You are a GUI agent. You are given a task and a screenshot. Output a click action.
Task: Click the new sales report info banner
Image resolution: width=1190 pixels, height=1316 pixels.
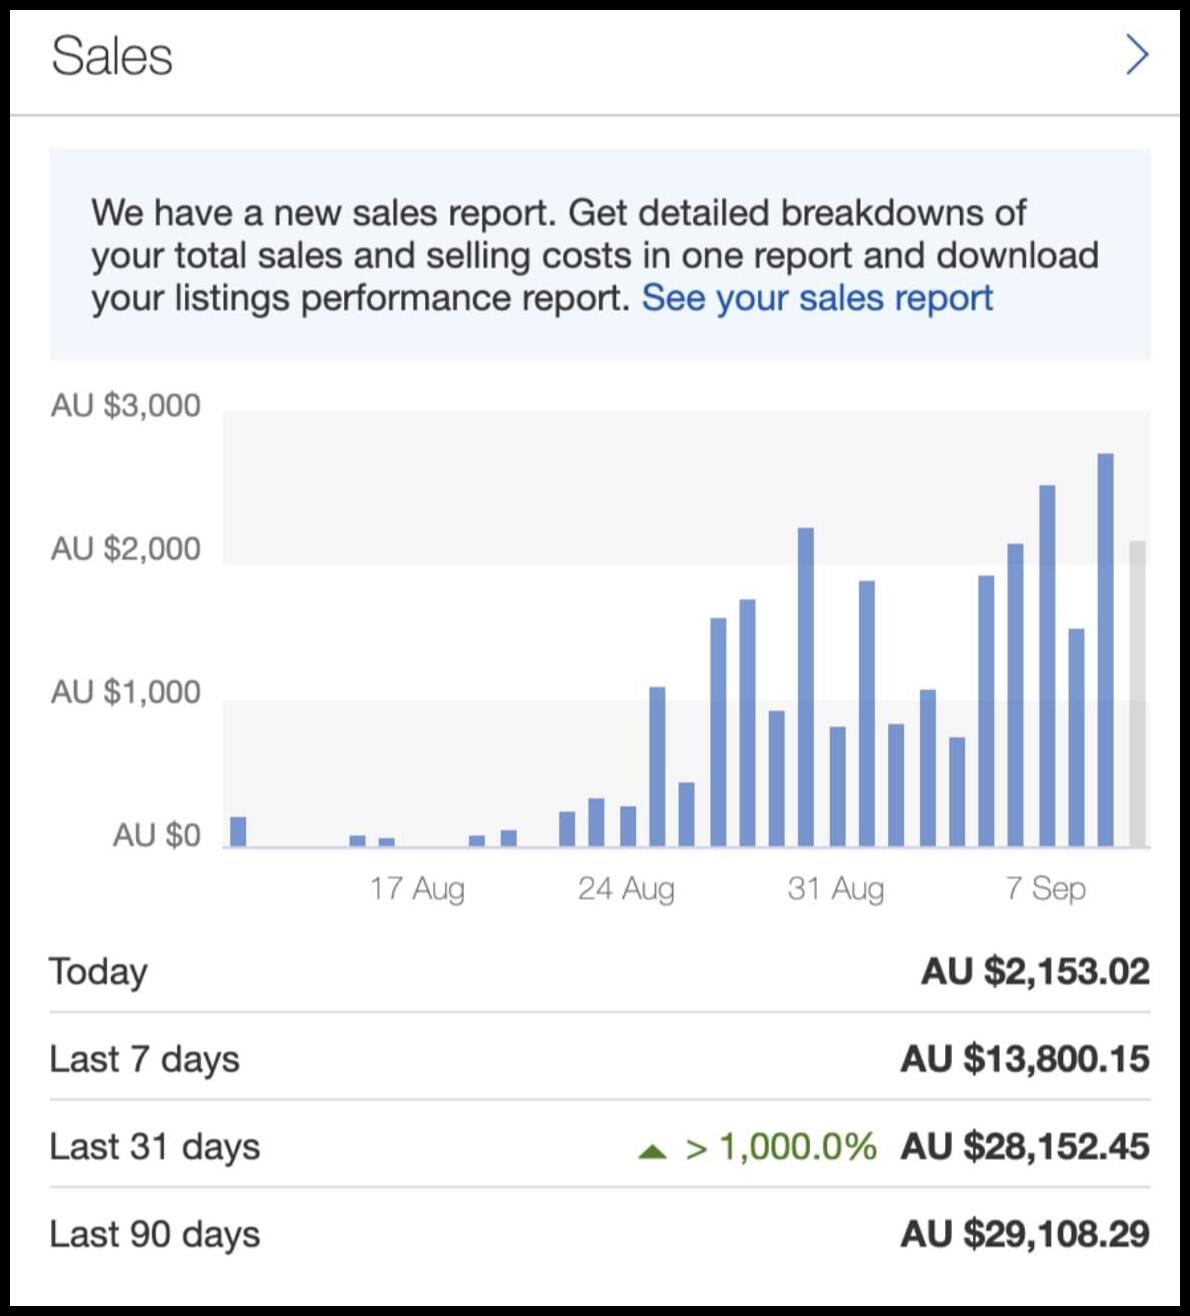(599, 254)
